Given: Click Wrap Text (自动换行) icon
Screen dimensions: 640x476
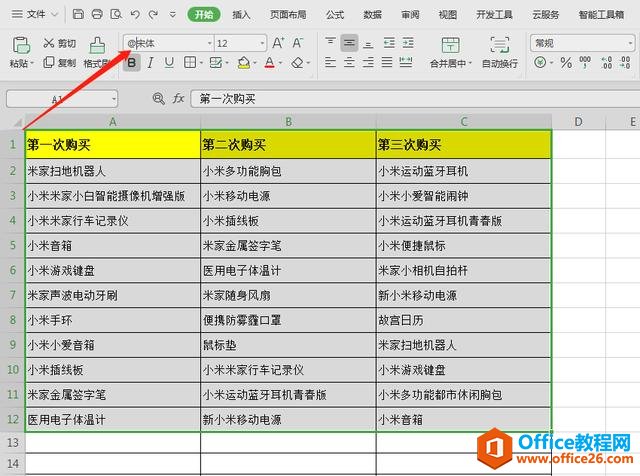Looking at the screenshot, I should pyautogui.click(x=500, y=45).
